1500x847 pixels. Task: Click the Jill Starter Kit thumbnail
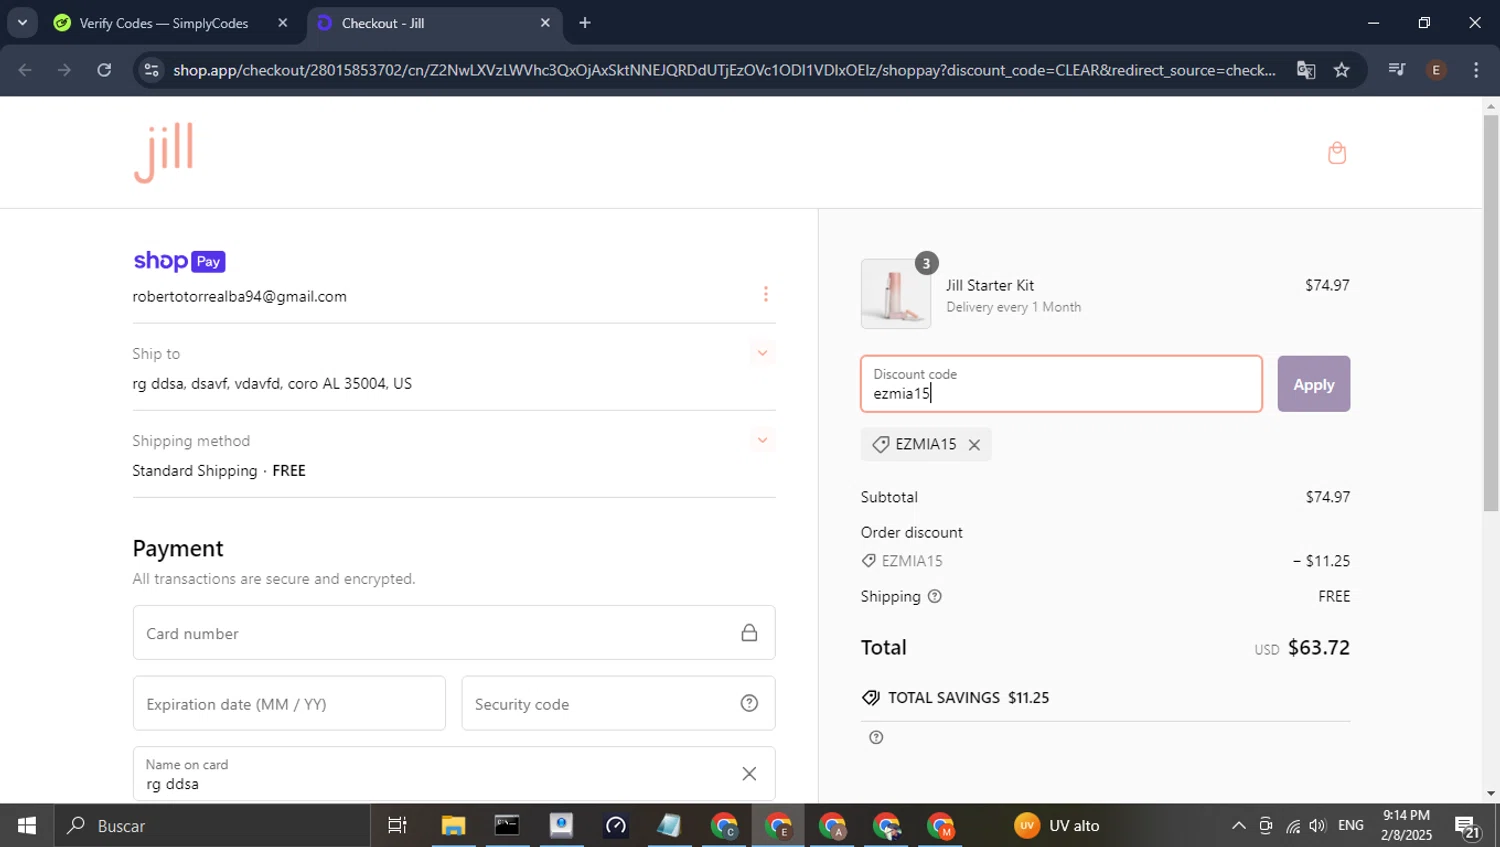(x=896, y=295)
